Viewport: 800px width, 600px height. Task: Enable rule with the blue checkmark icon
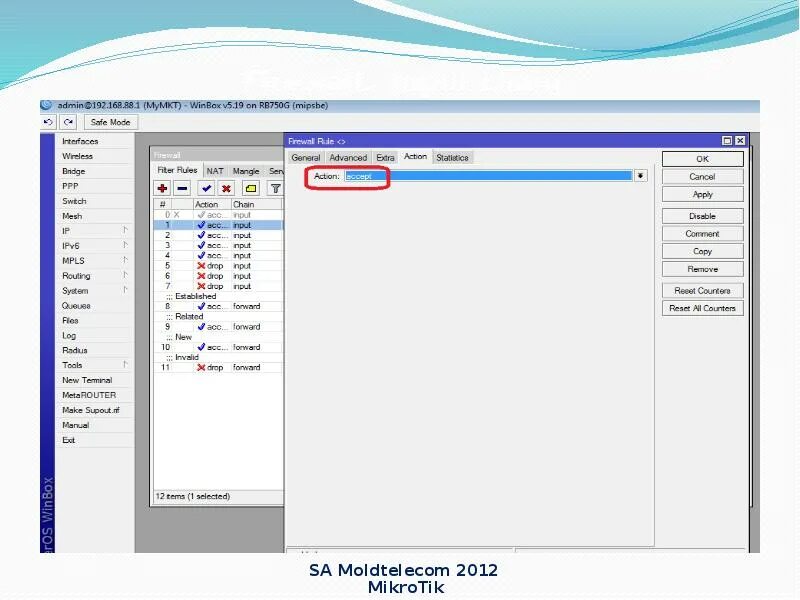coord(206,188)
